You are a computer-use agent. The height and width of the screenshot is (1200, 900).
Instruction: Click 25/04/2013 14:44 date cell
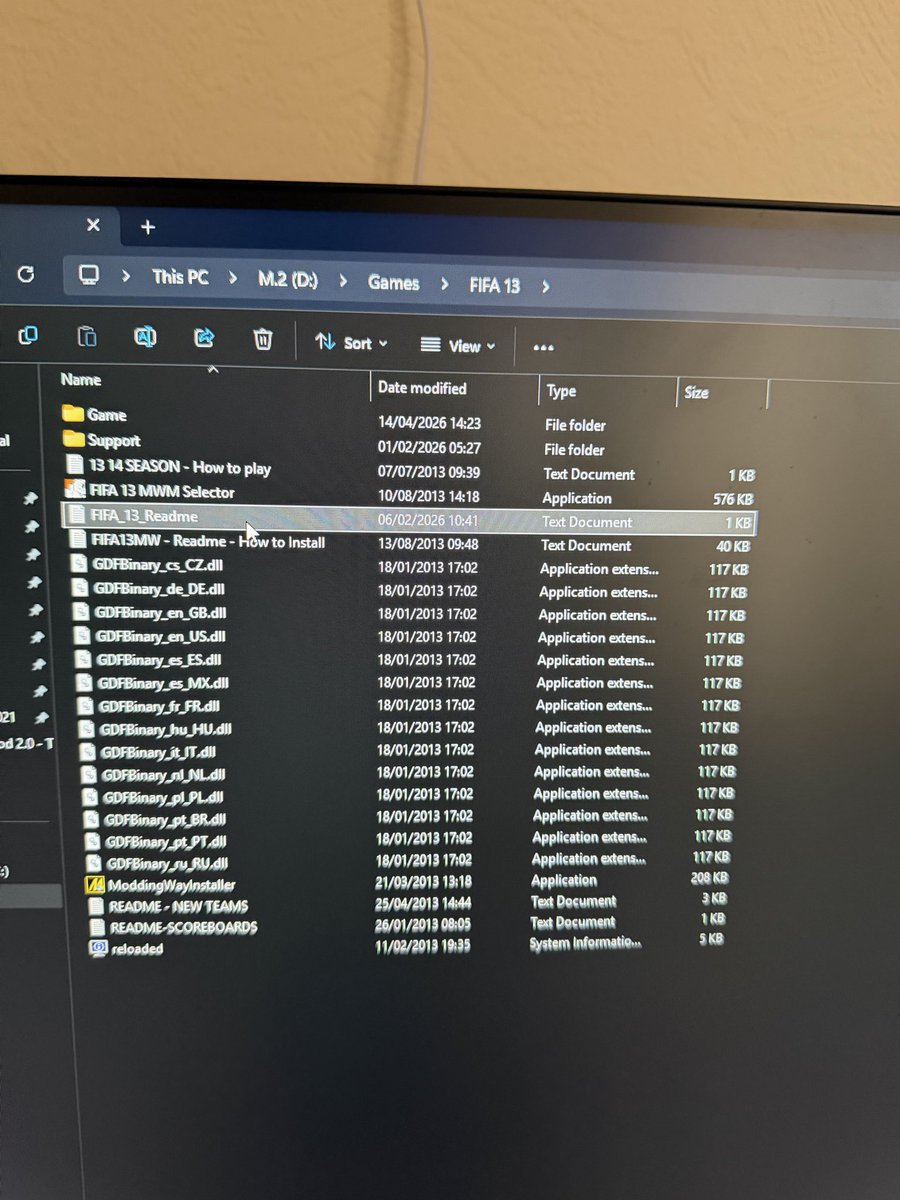coord(421,902)
